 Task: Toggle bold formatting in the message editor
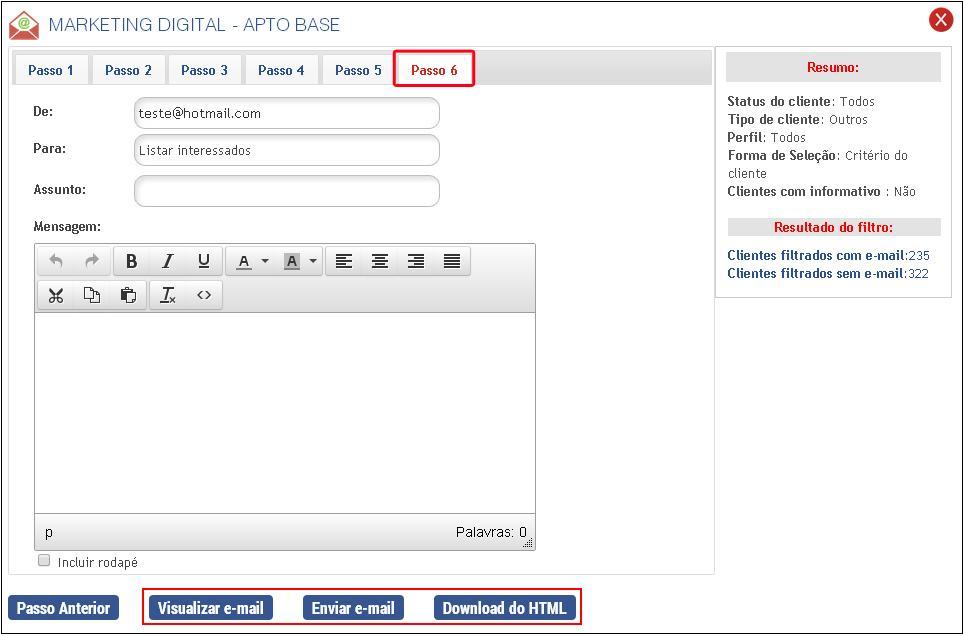(131, 261)
